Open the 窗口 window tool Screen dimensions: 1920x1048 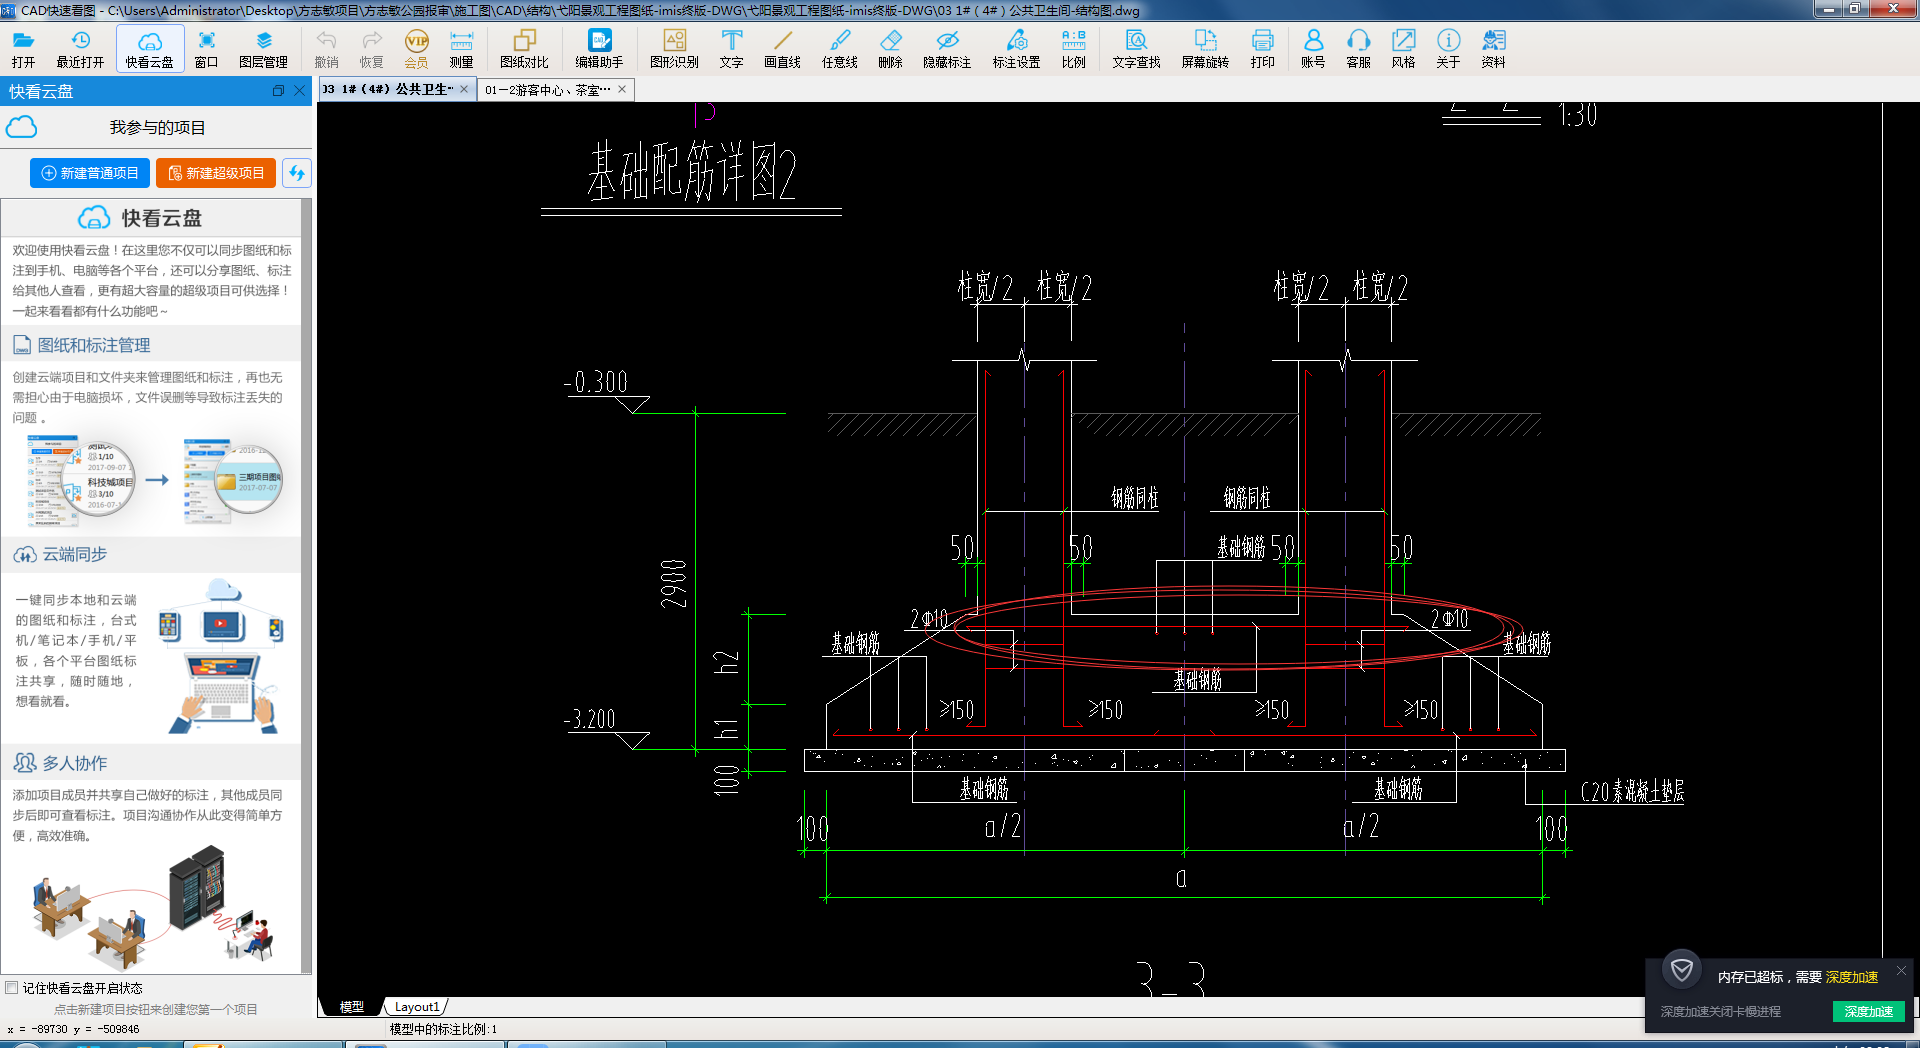pos(206,49)
